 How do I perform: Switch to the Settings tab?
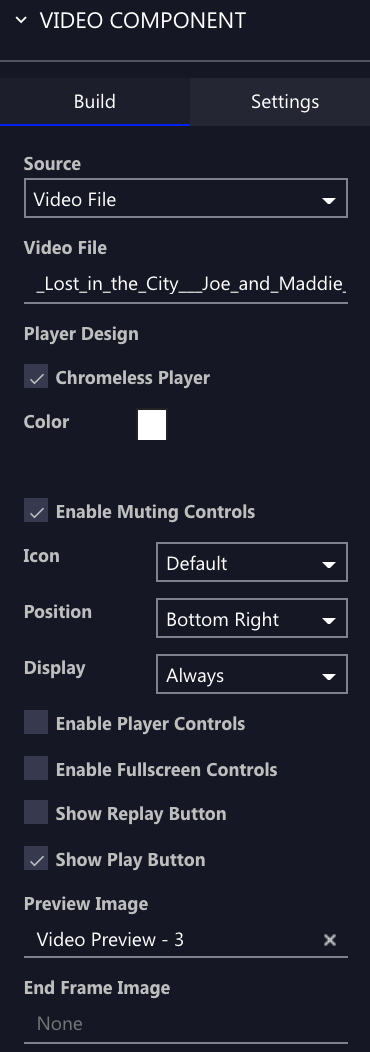pyautogui.click(x=285, y=102)
